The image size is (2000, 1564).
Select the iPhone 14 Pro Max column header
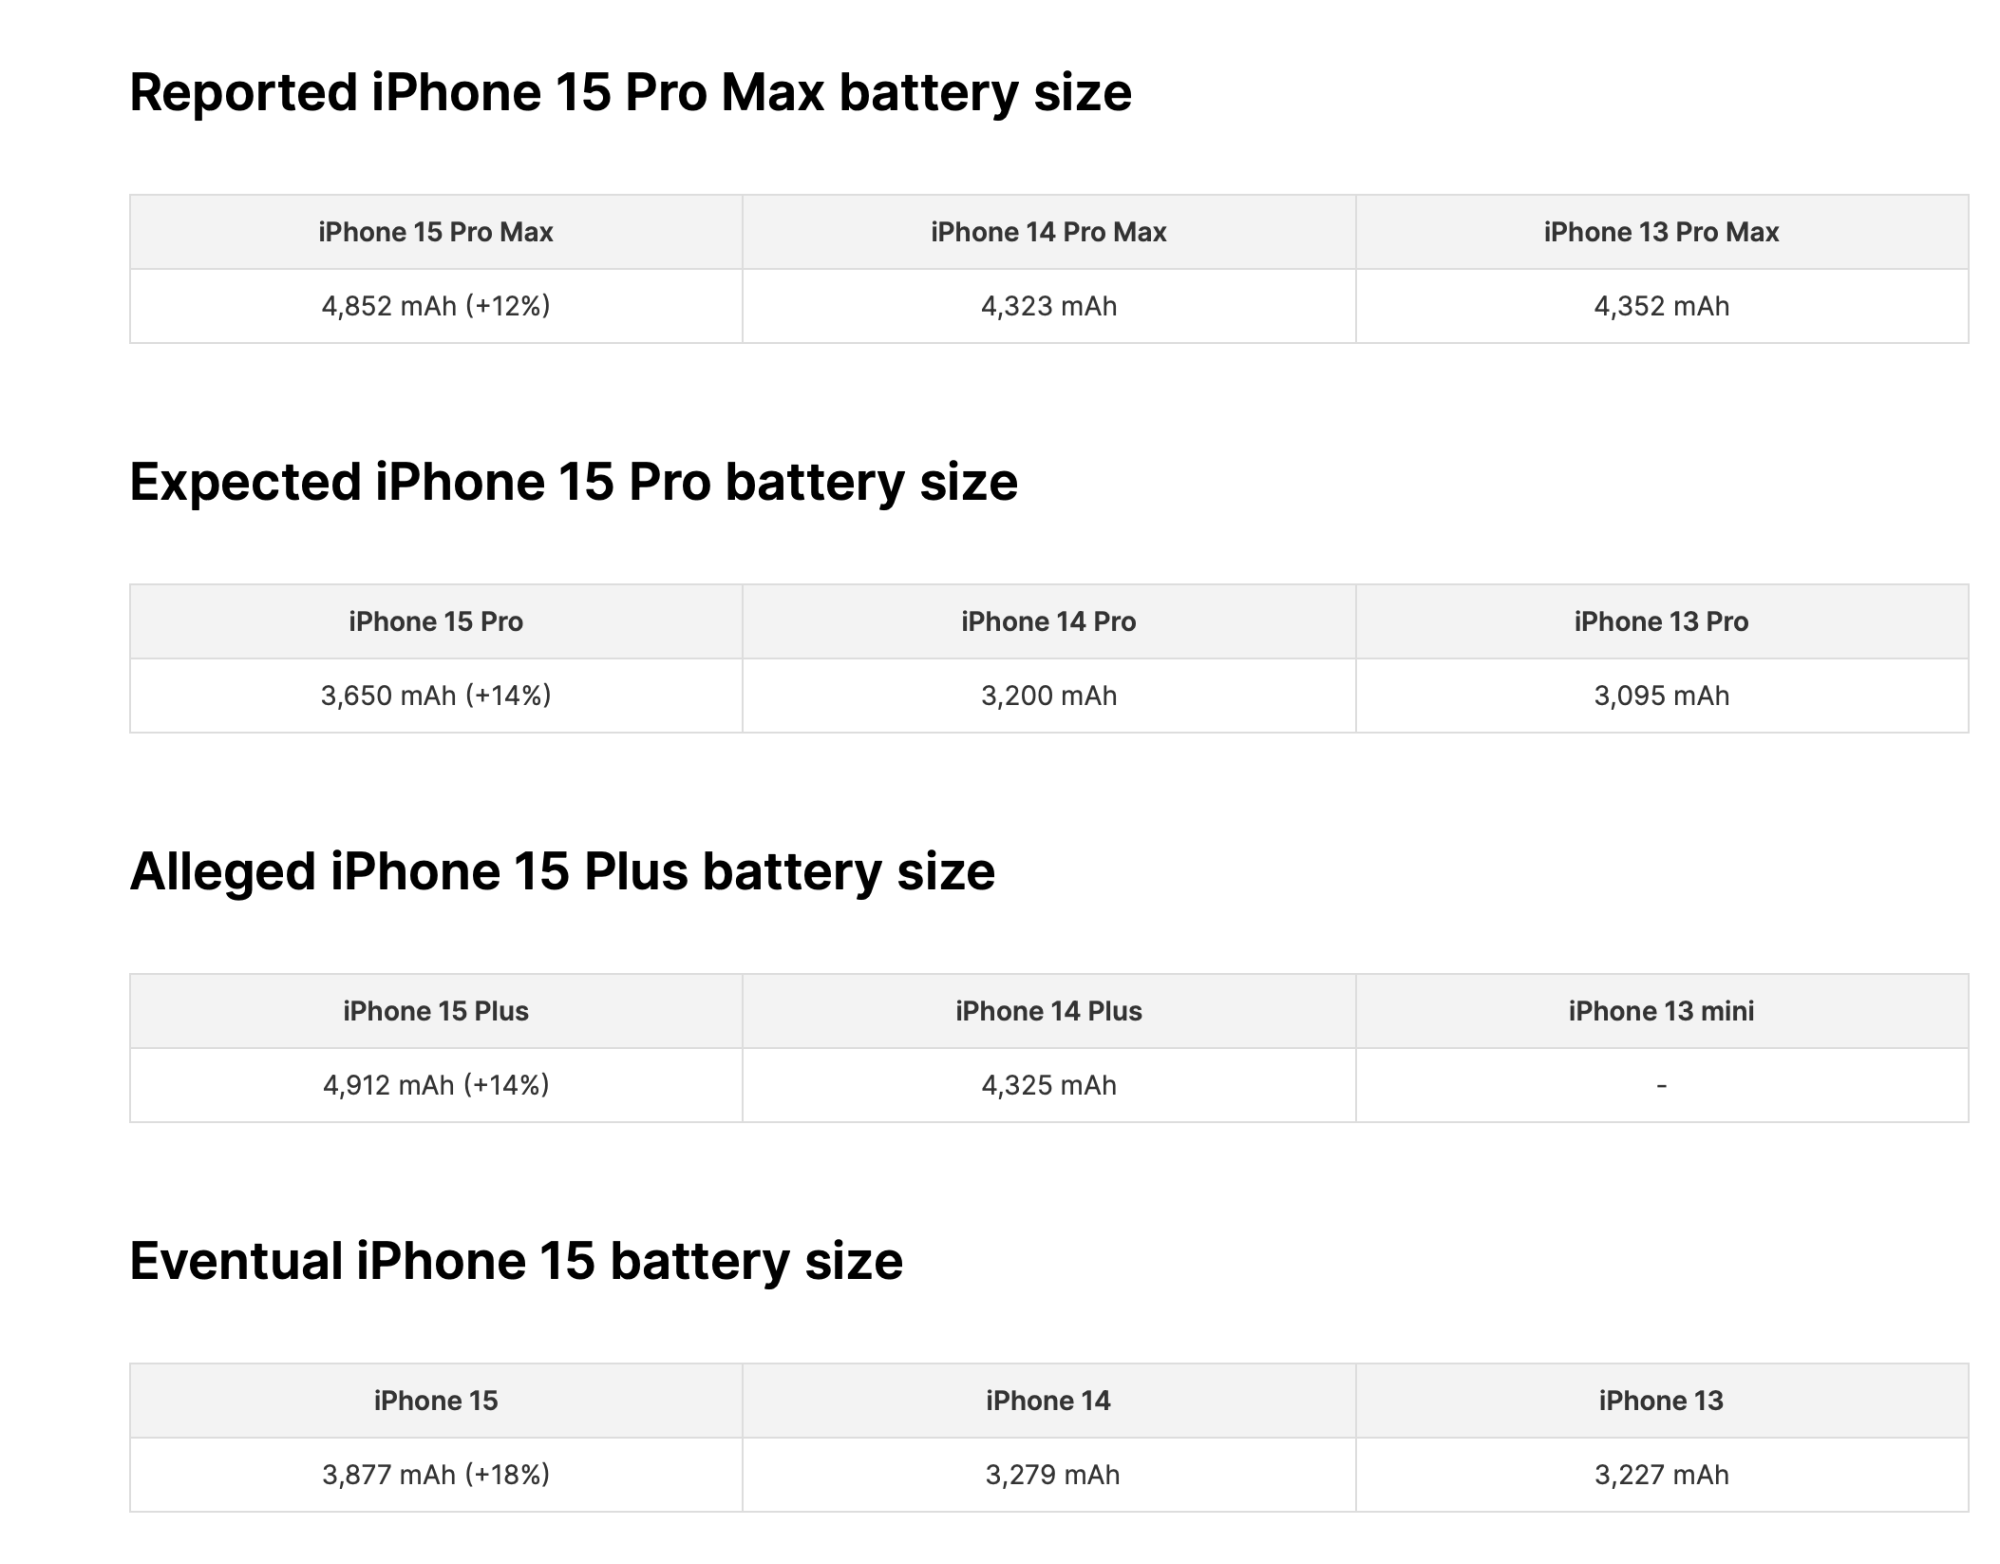(1048, 232)
